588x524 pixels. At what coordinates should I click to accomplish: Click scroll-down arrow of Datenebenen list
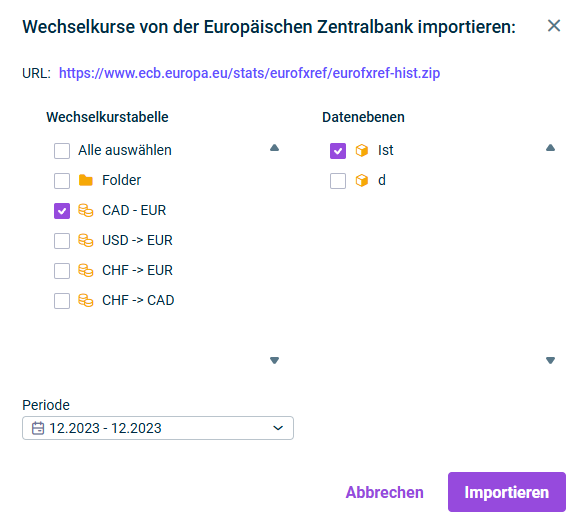point(550,360)
